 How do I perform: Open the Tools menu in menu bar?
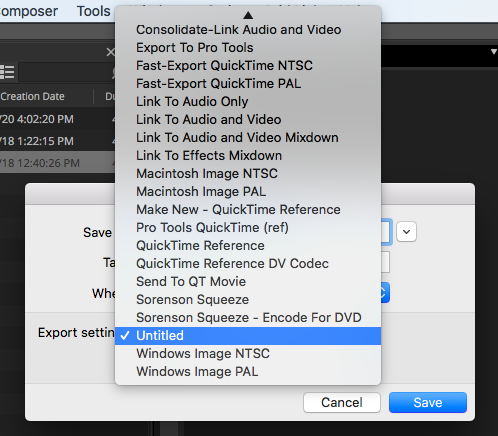click(94, 11)
